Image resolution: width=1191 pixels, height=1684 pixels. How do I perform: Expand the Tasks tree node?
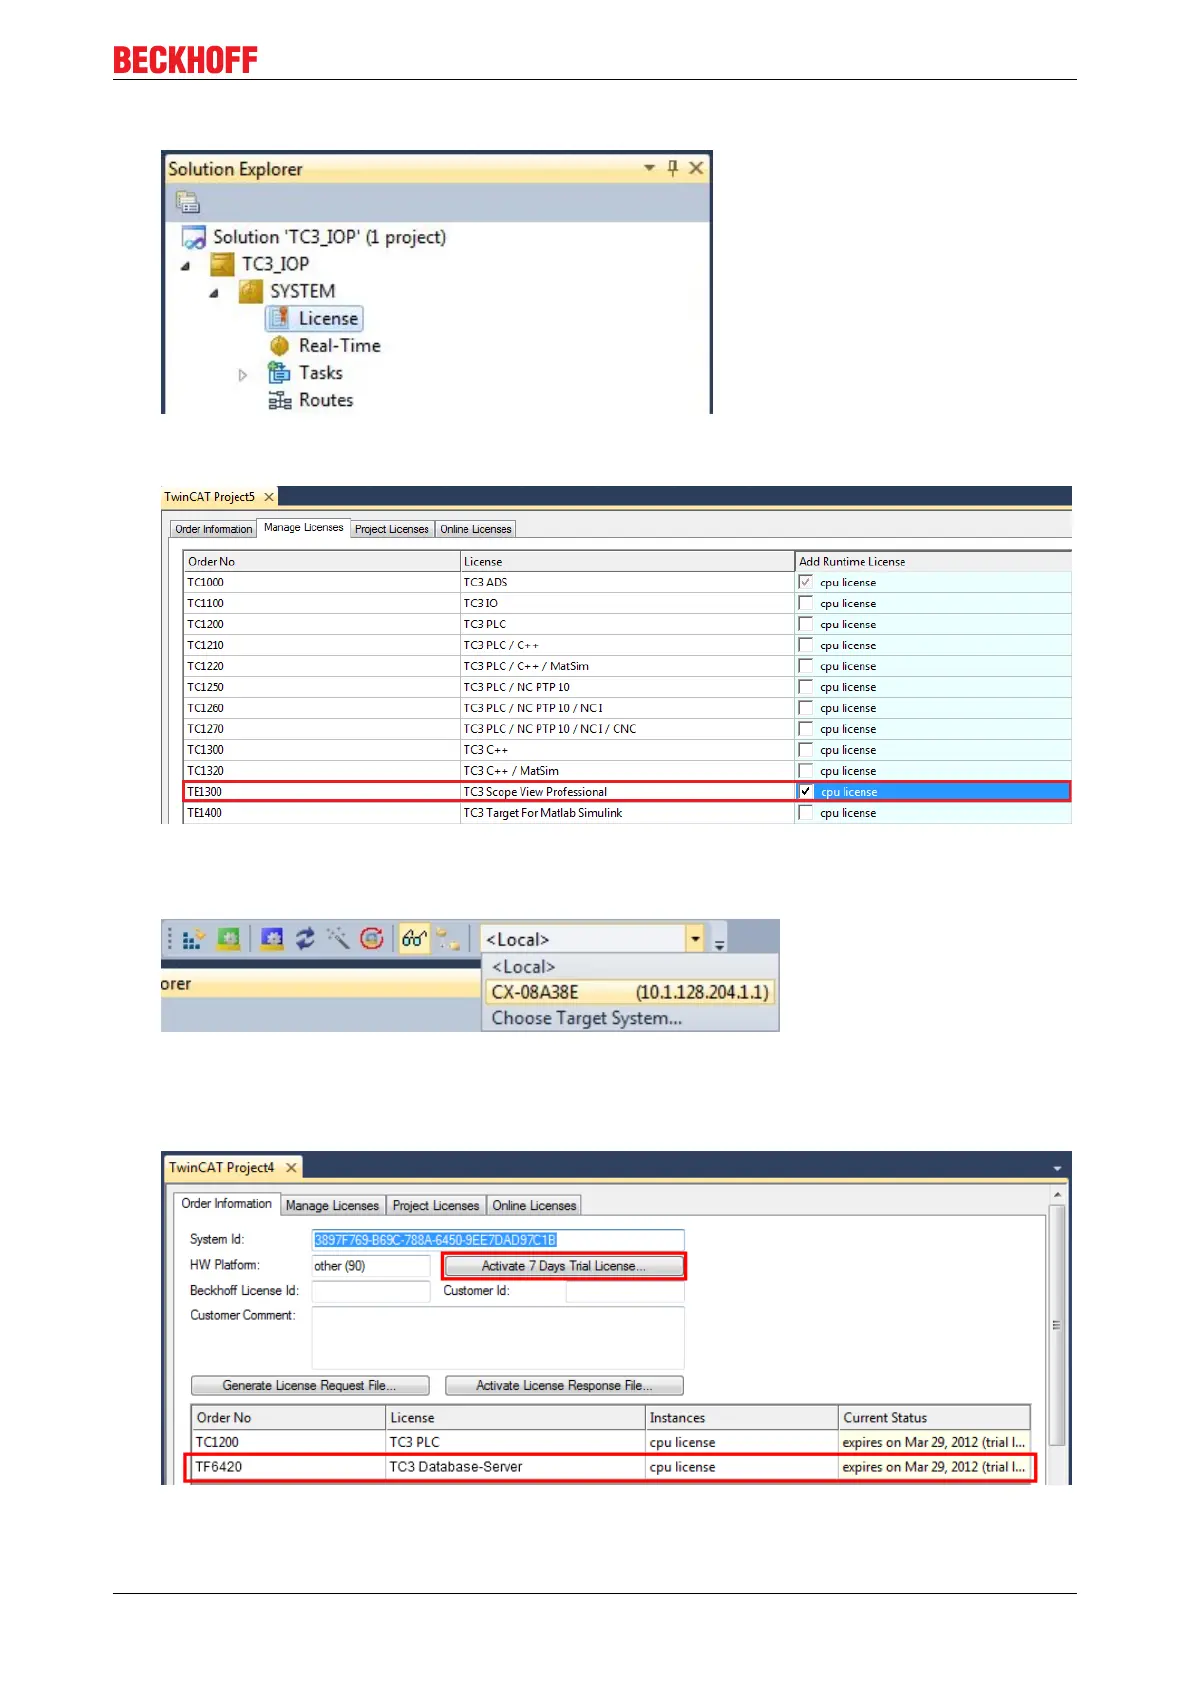tap(242, 375)
